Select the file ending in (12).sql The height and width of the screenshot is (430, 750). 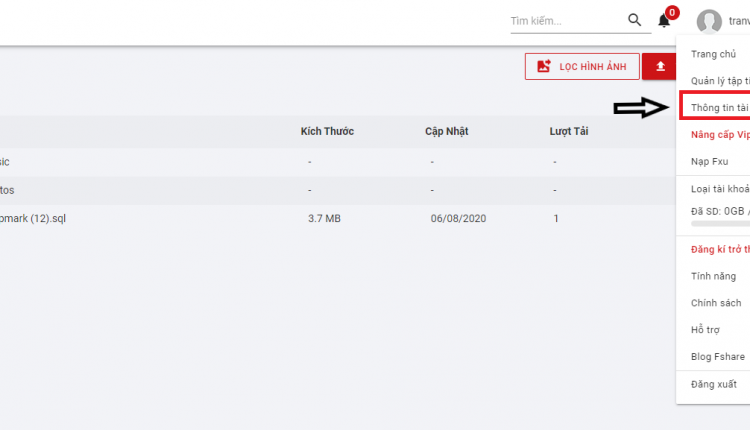click(x=33, y=219)
